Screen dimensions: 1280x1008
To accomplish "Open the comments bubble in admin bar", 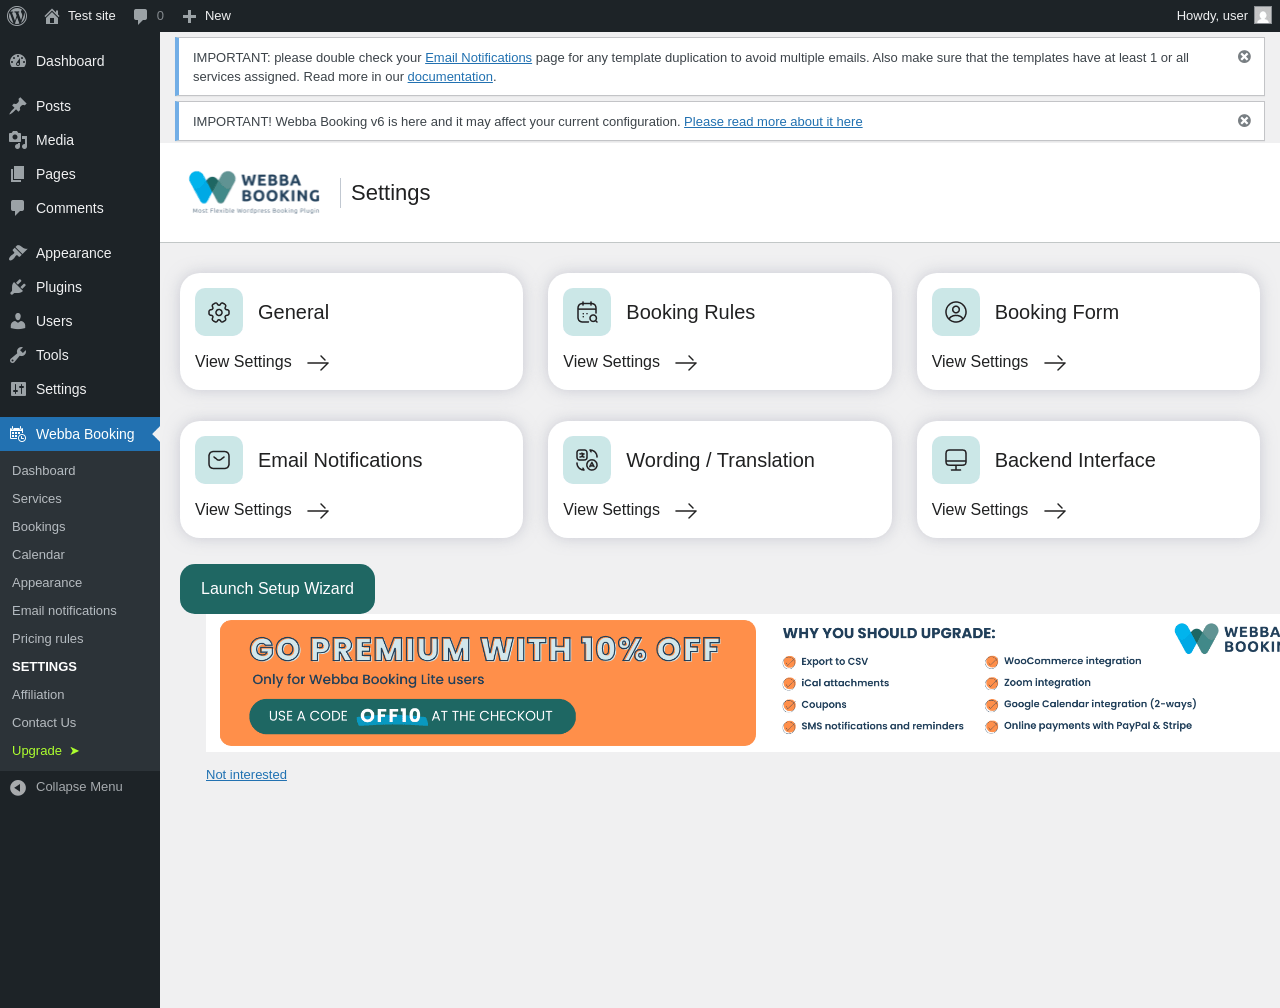I will (x=141, y=16).
